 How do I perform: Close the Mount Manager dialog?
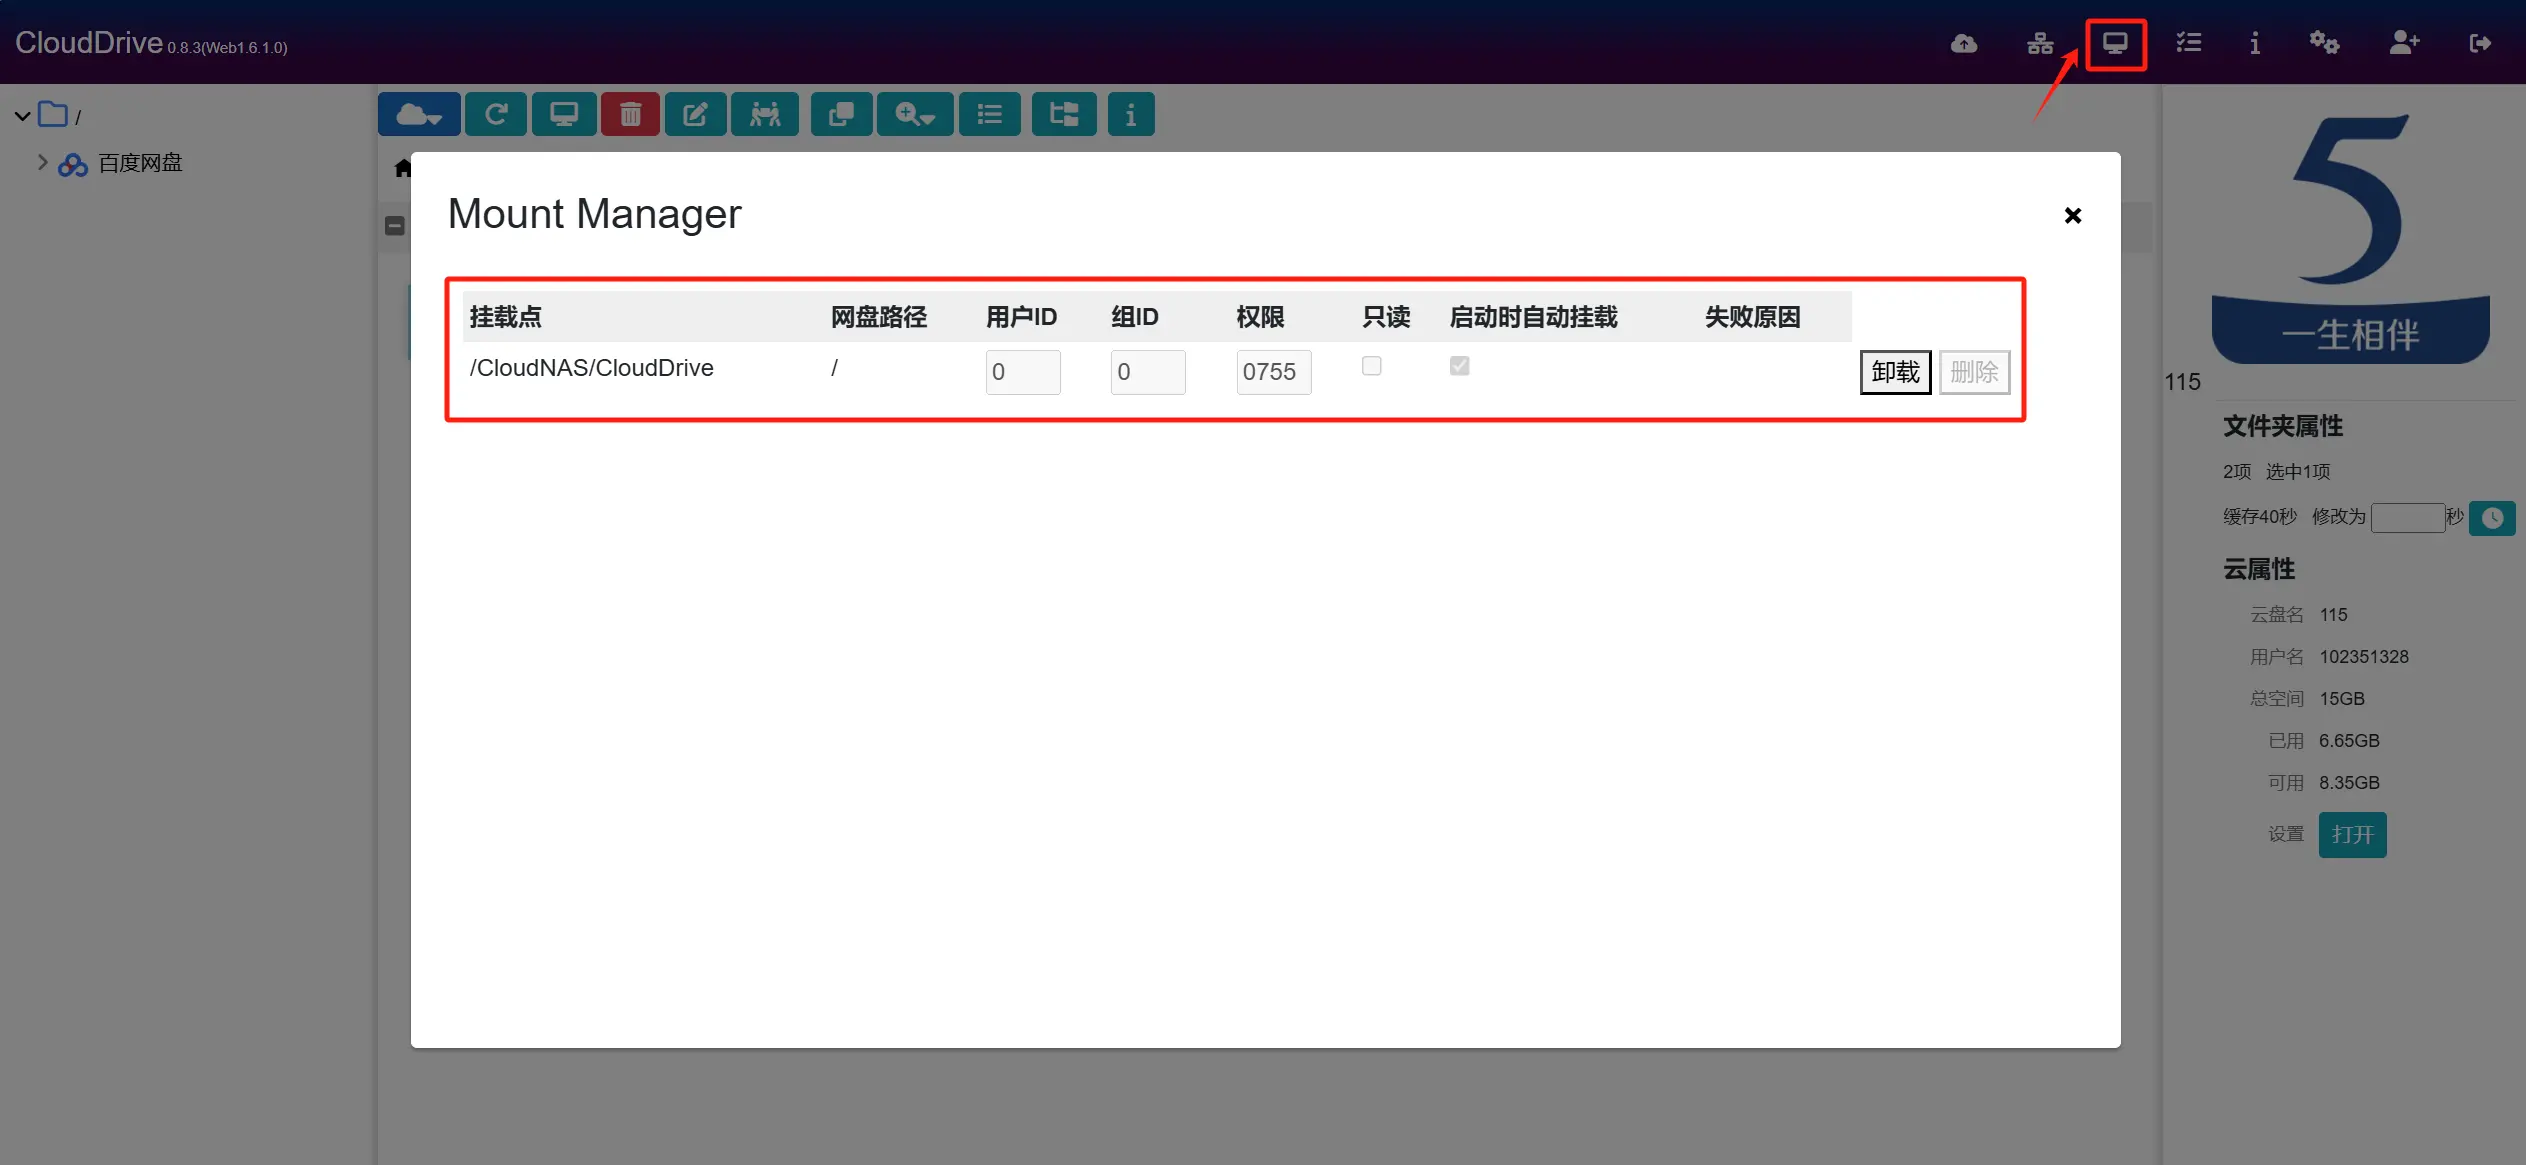(x=2072, y=216)
